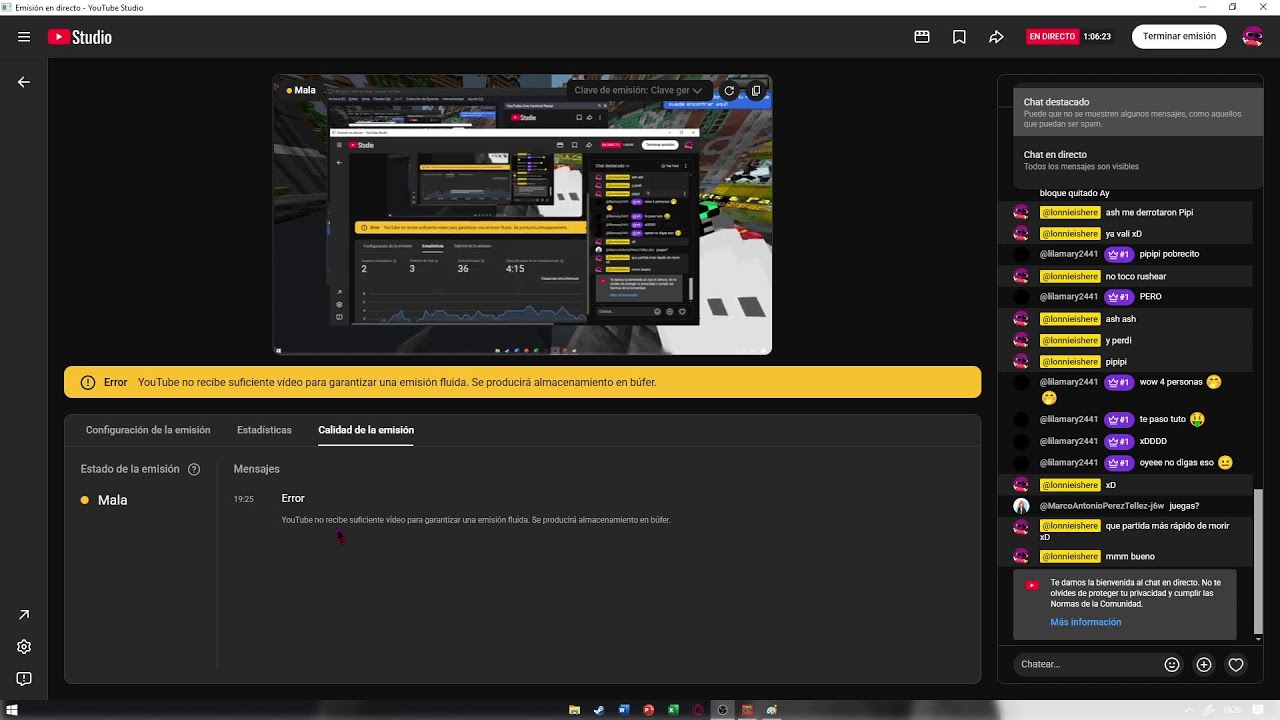Click the Terminar emisión button
1280x720 pixels.
(1179, 37)
